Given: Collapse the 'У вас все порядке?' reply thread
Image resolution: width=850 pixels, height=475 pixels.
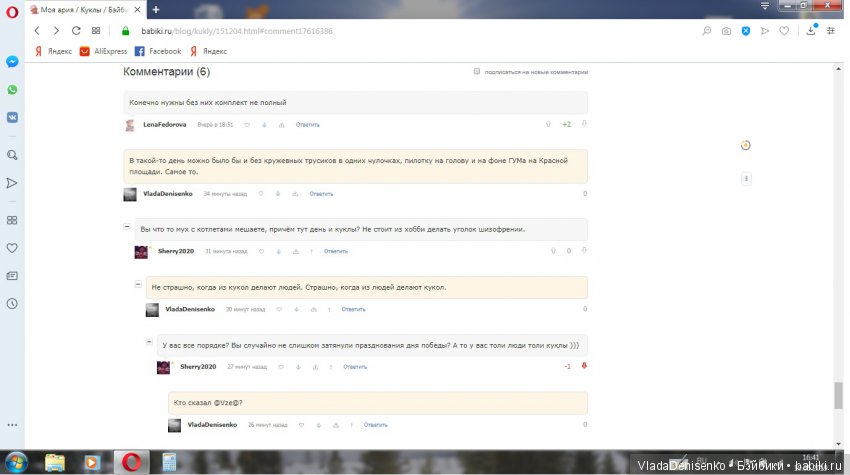Looking at the screenshot, I should (149, 344).
